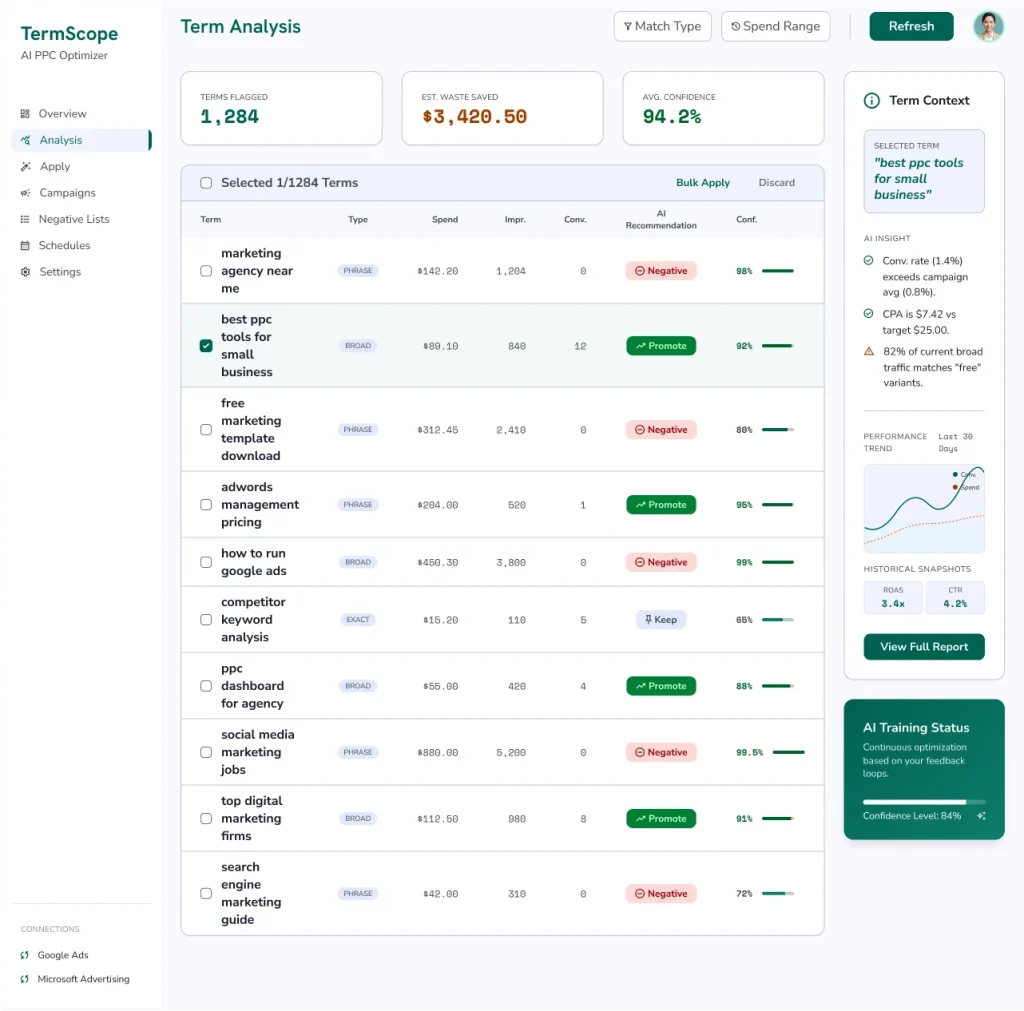Click the Schedules calendar icon
Screen dimensions: 1024x1011
click(25, 246)
